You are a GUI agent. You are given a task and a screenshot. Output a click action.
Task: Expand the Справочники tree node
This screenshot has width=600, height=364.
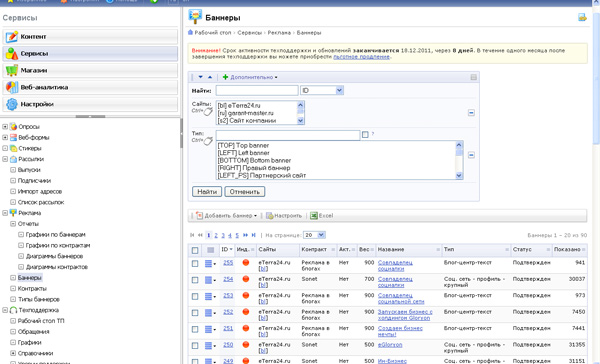coord(13,353)
